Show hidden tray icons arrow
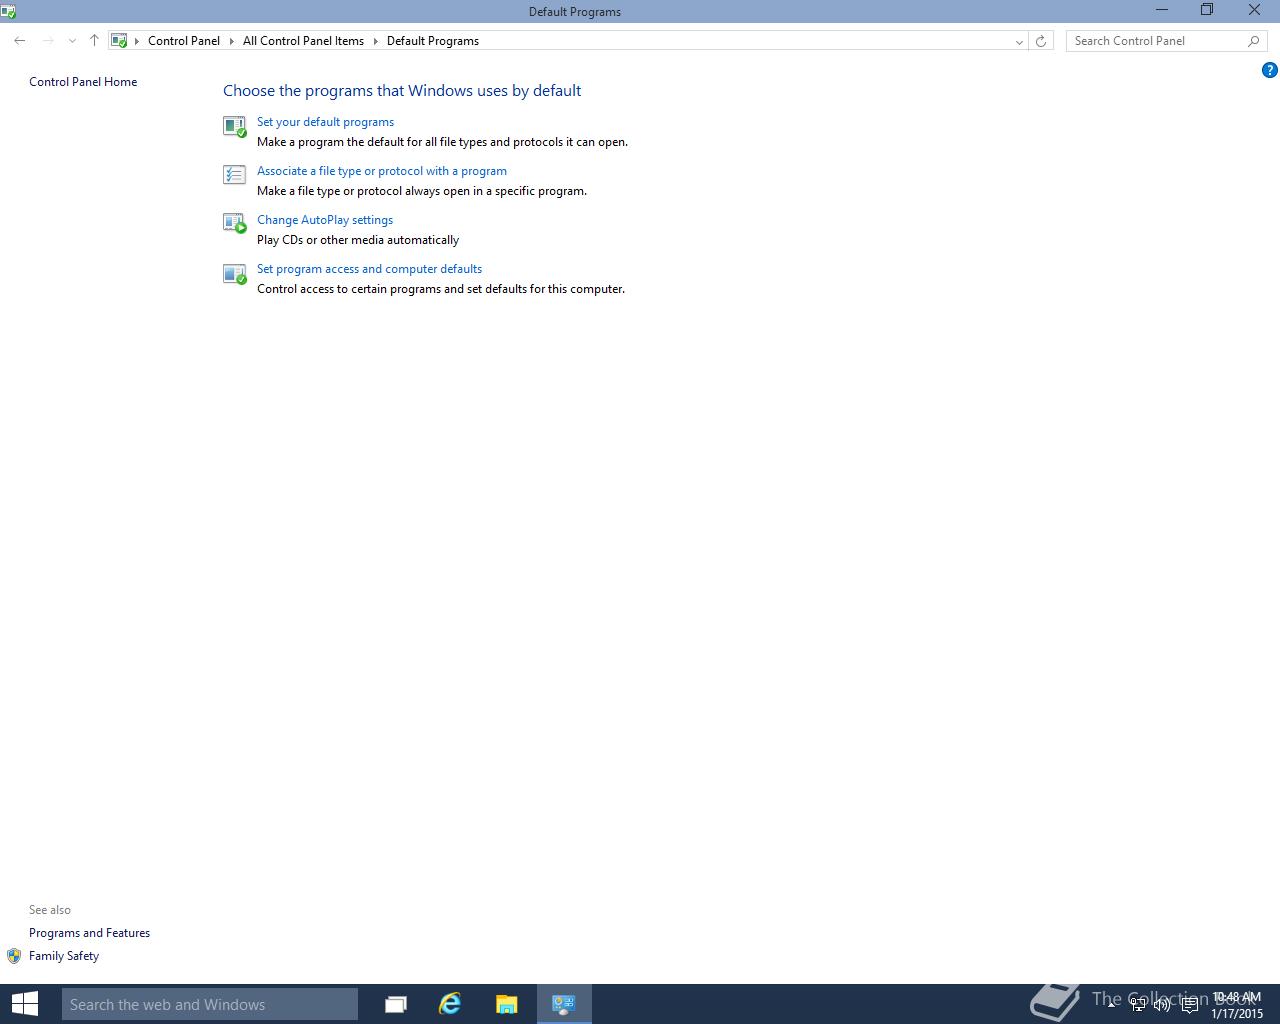The width and height of the screenshot is (1280, 1024). pos(1111,1004)
